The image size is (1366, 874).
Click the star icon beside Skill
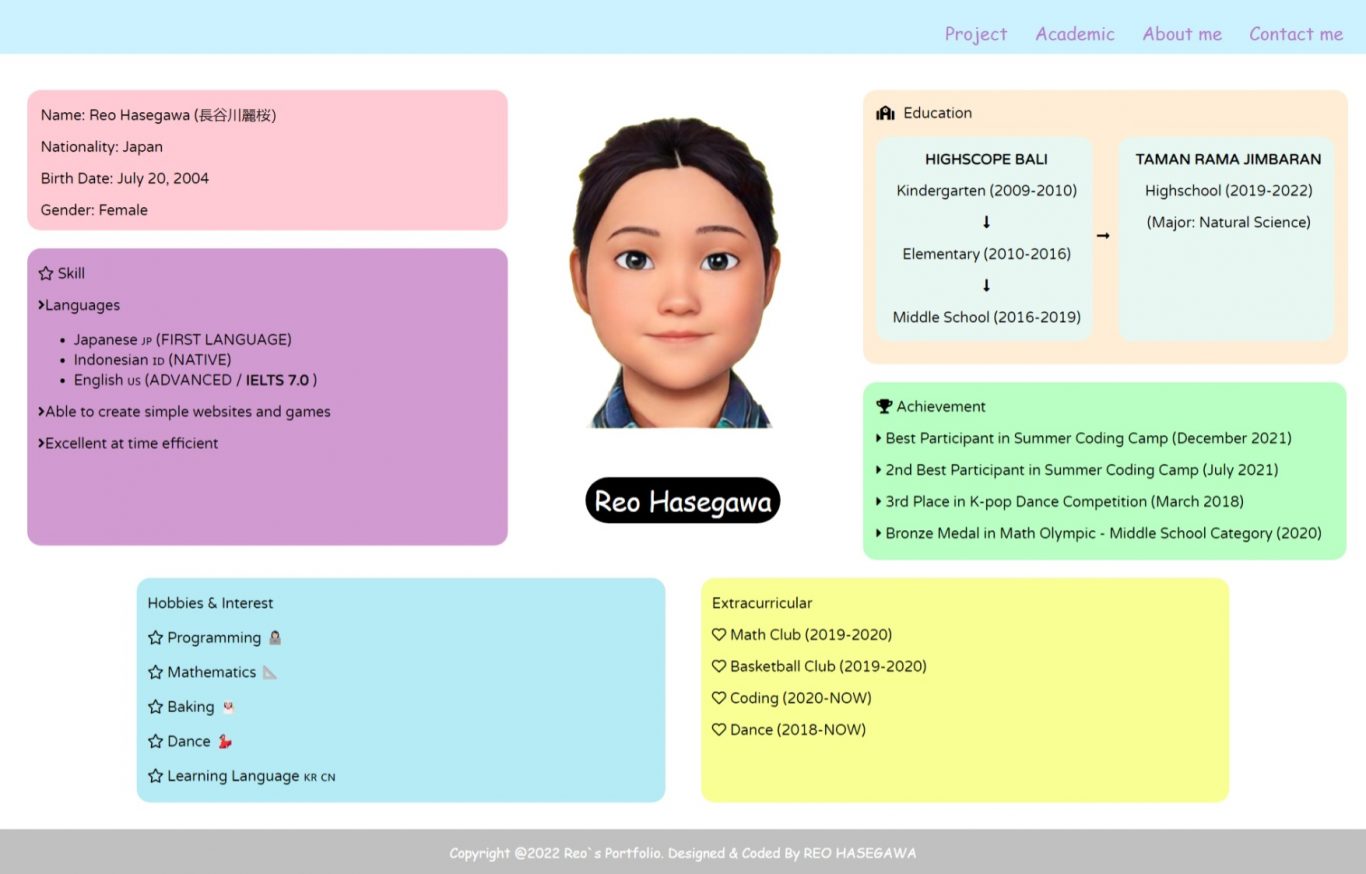[46, 273]
